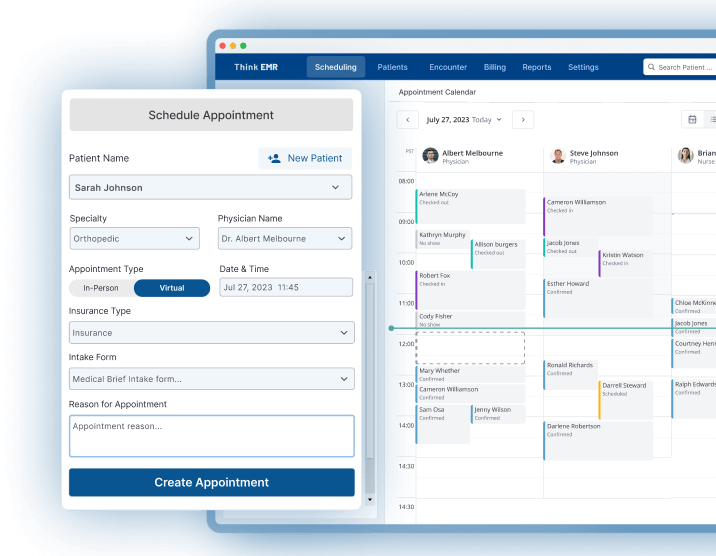Click Steve Johnson's avatar photo
Image resolution: width=716 pixels, height=556 pixels.
click(558, 156)
